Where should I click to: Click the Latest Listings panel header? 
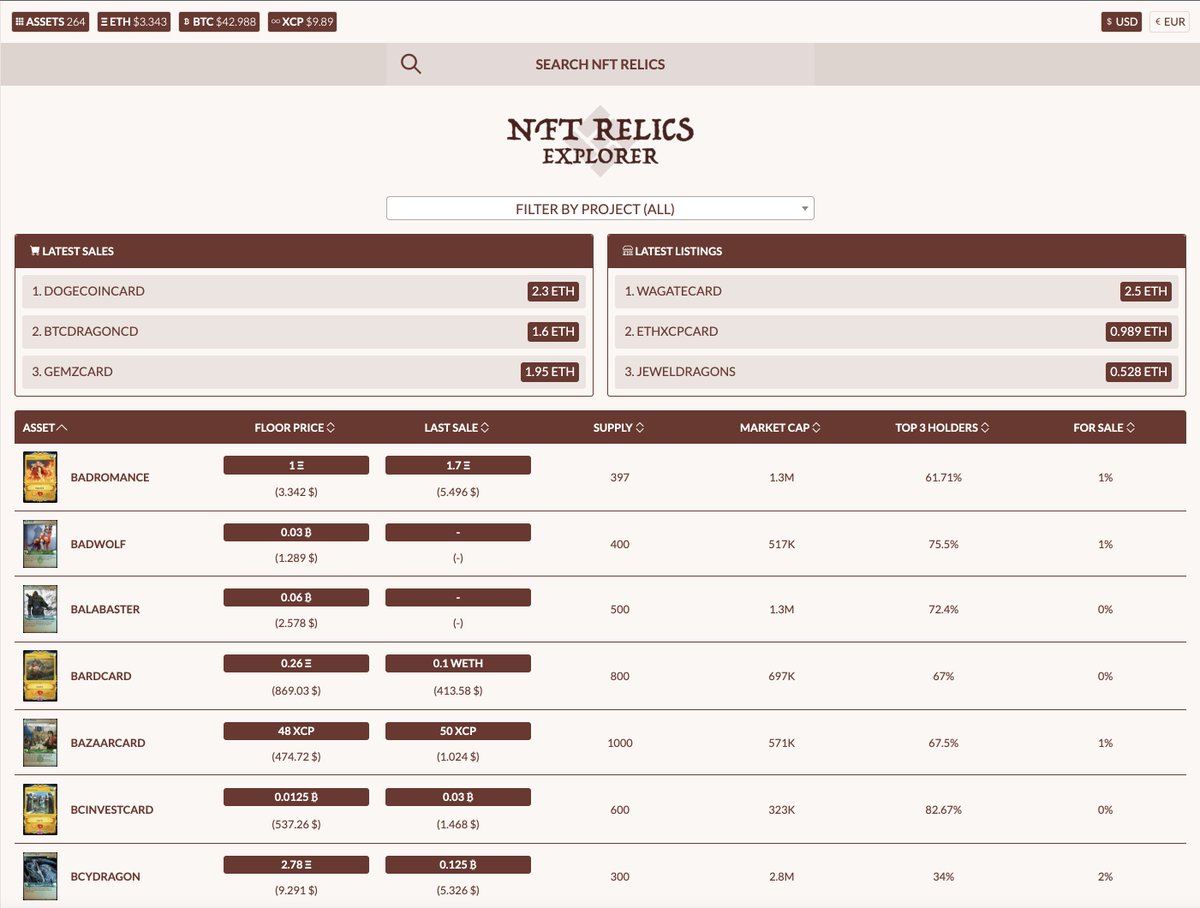[897, 251]
